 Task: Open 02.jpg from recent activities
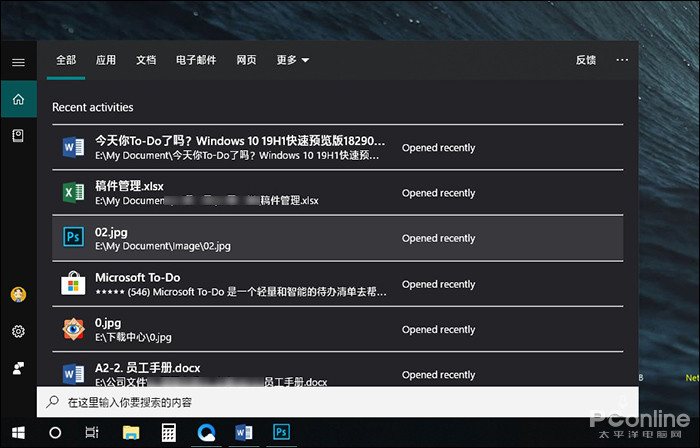pos(338,238)
